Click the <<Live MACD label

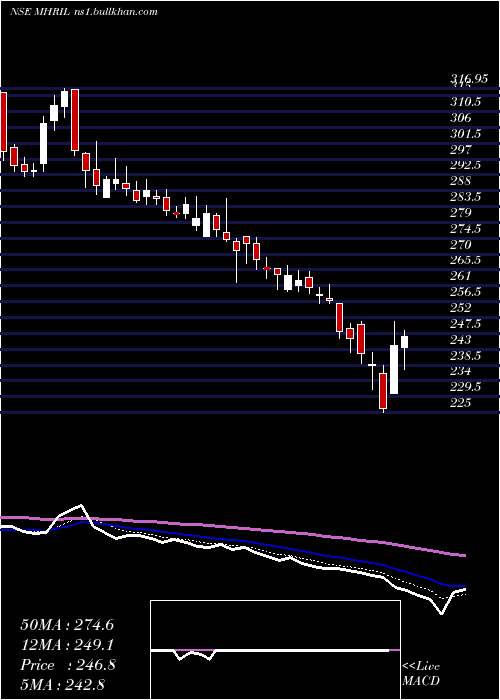click(x=421, y=673)
